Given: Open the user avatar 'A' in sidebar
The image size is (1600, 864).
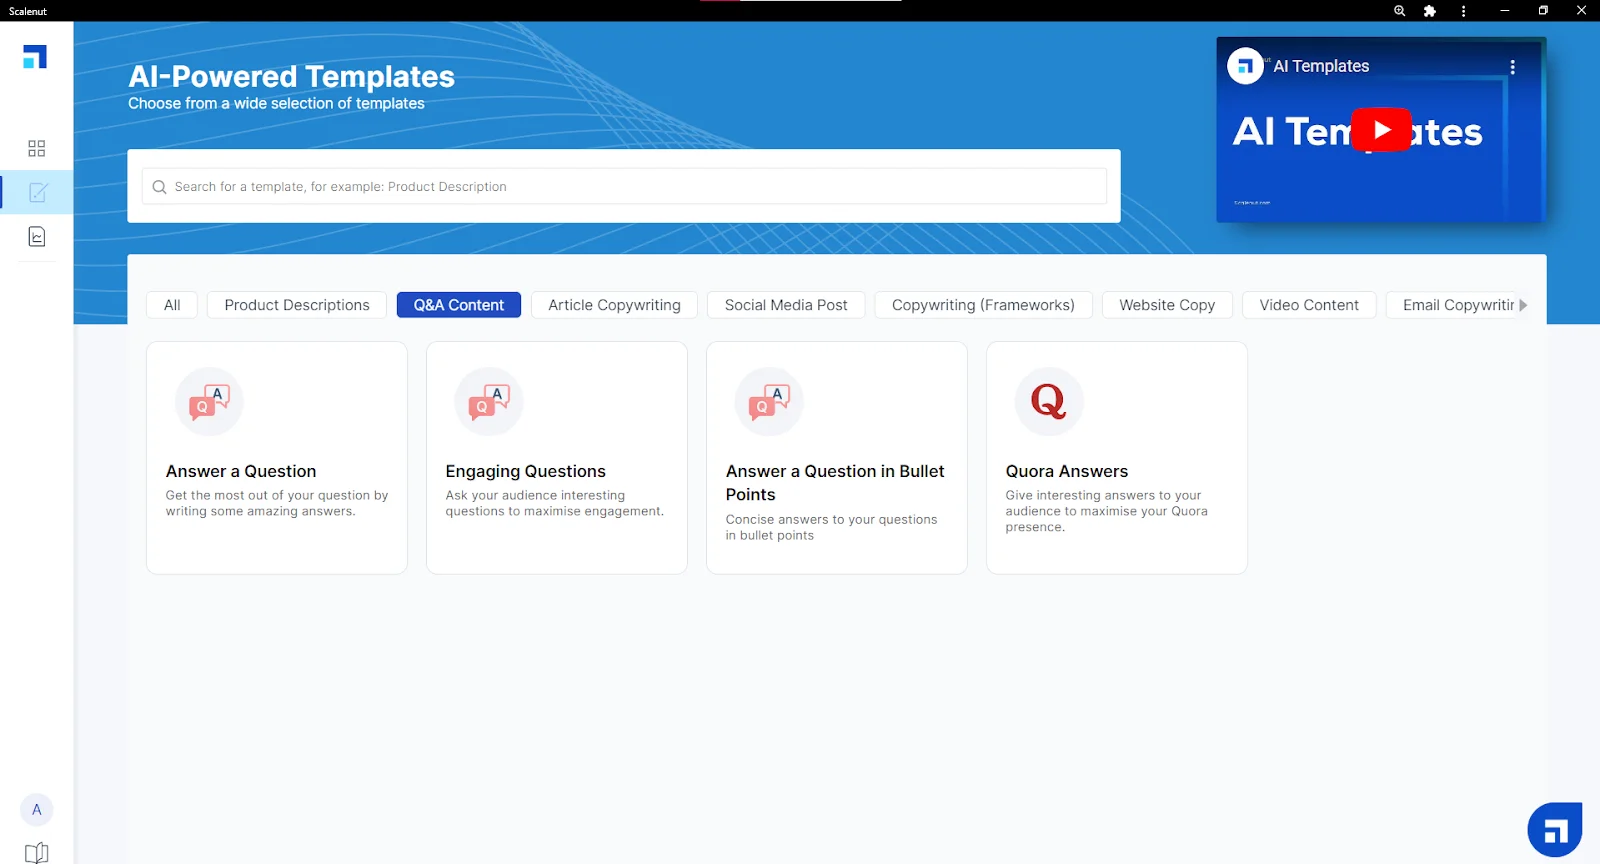Looking at the screenshot, I should tap(37, 810).
